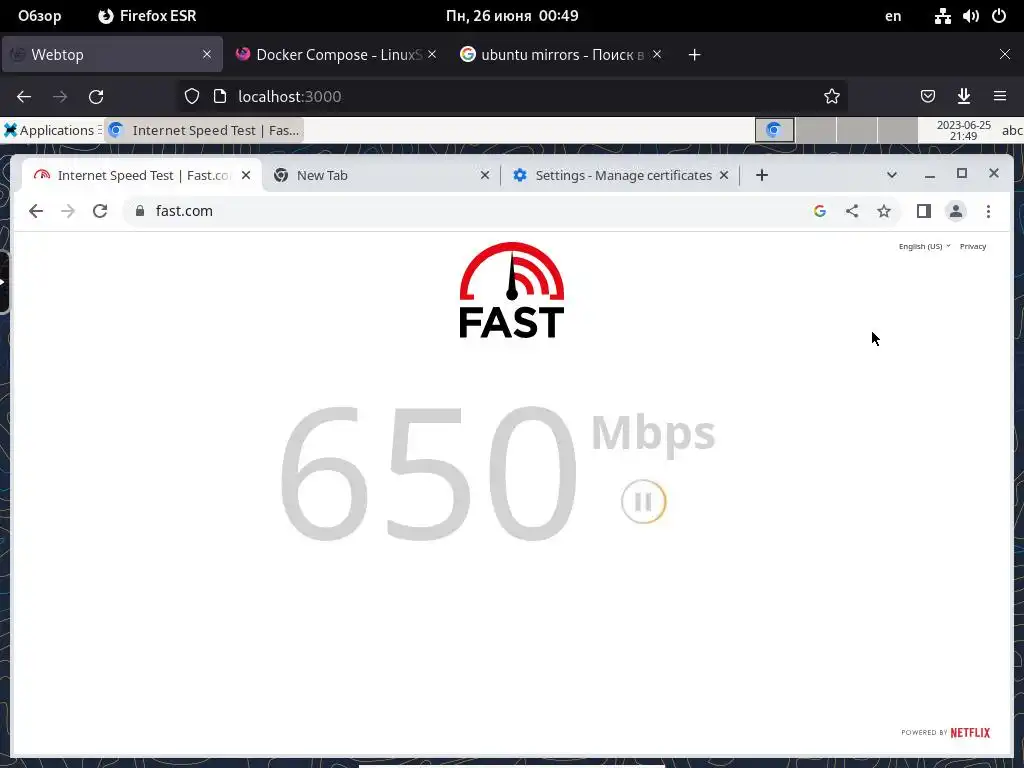
Task: Open Chrome side panel icon
Action: click(923, 211)
